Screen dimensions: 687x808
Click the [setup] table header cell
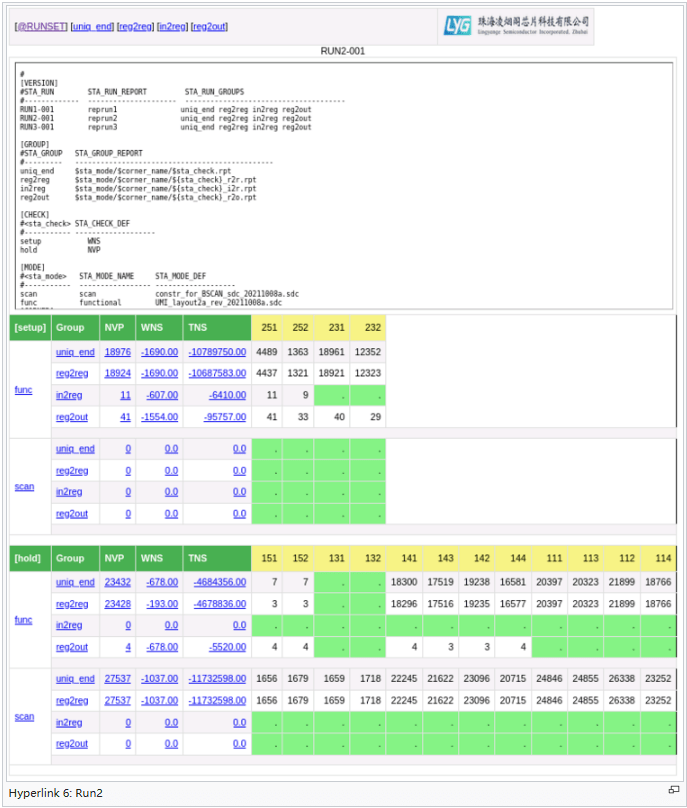click(30, 328)
